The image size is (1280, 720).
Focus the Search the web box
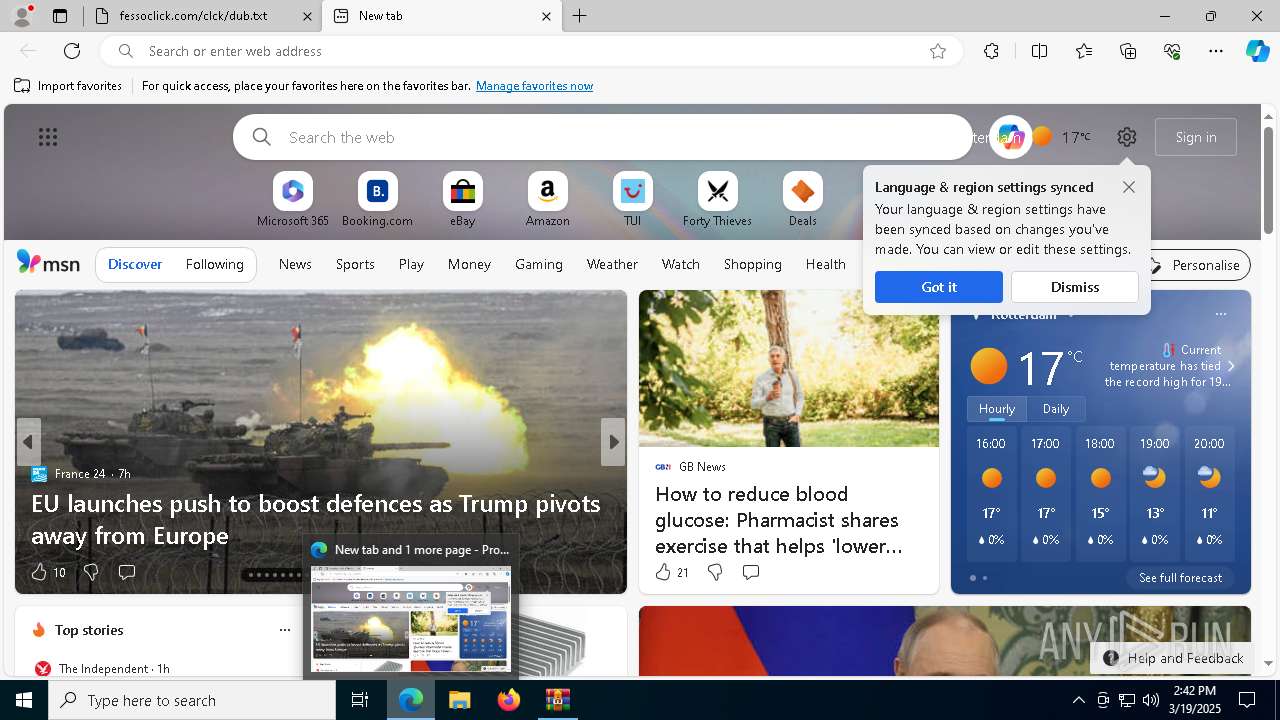coord(603,137)
